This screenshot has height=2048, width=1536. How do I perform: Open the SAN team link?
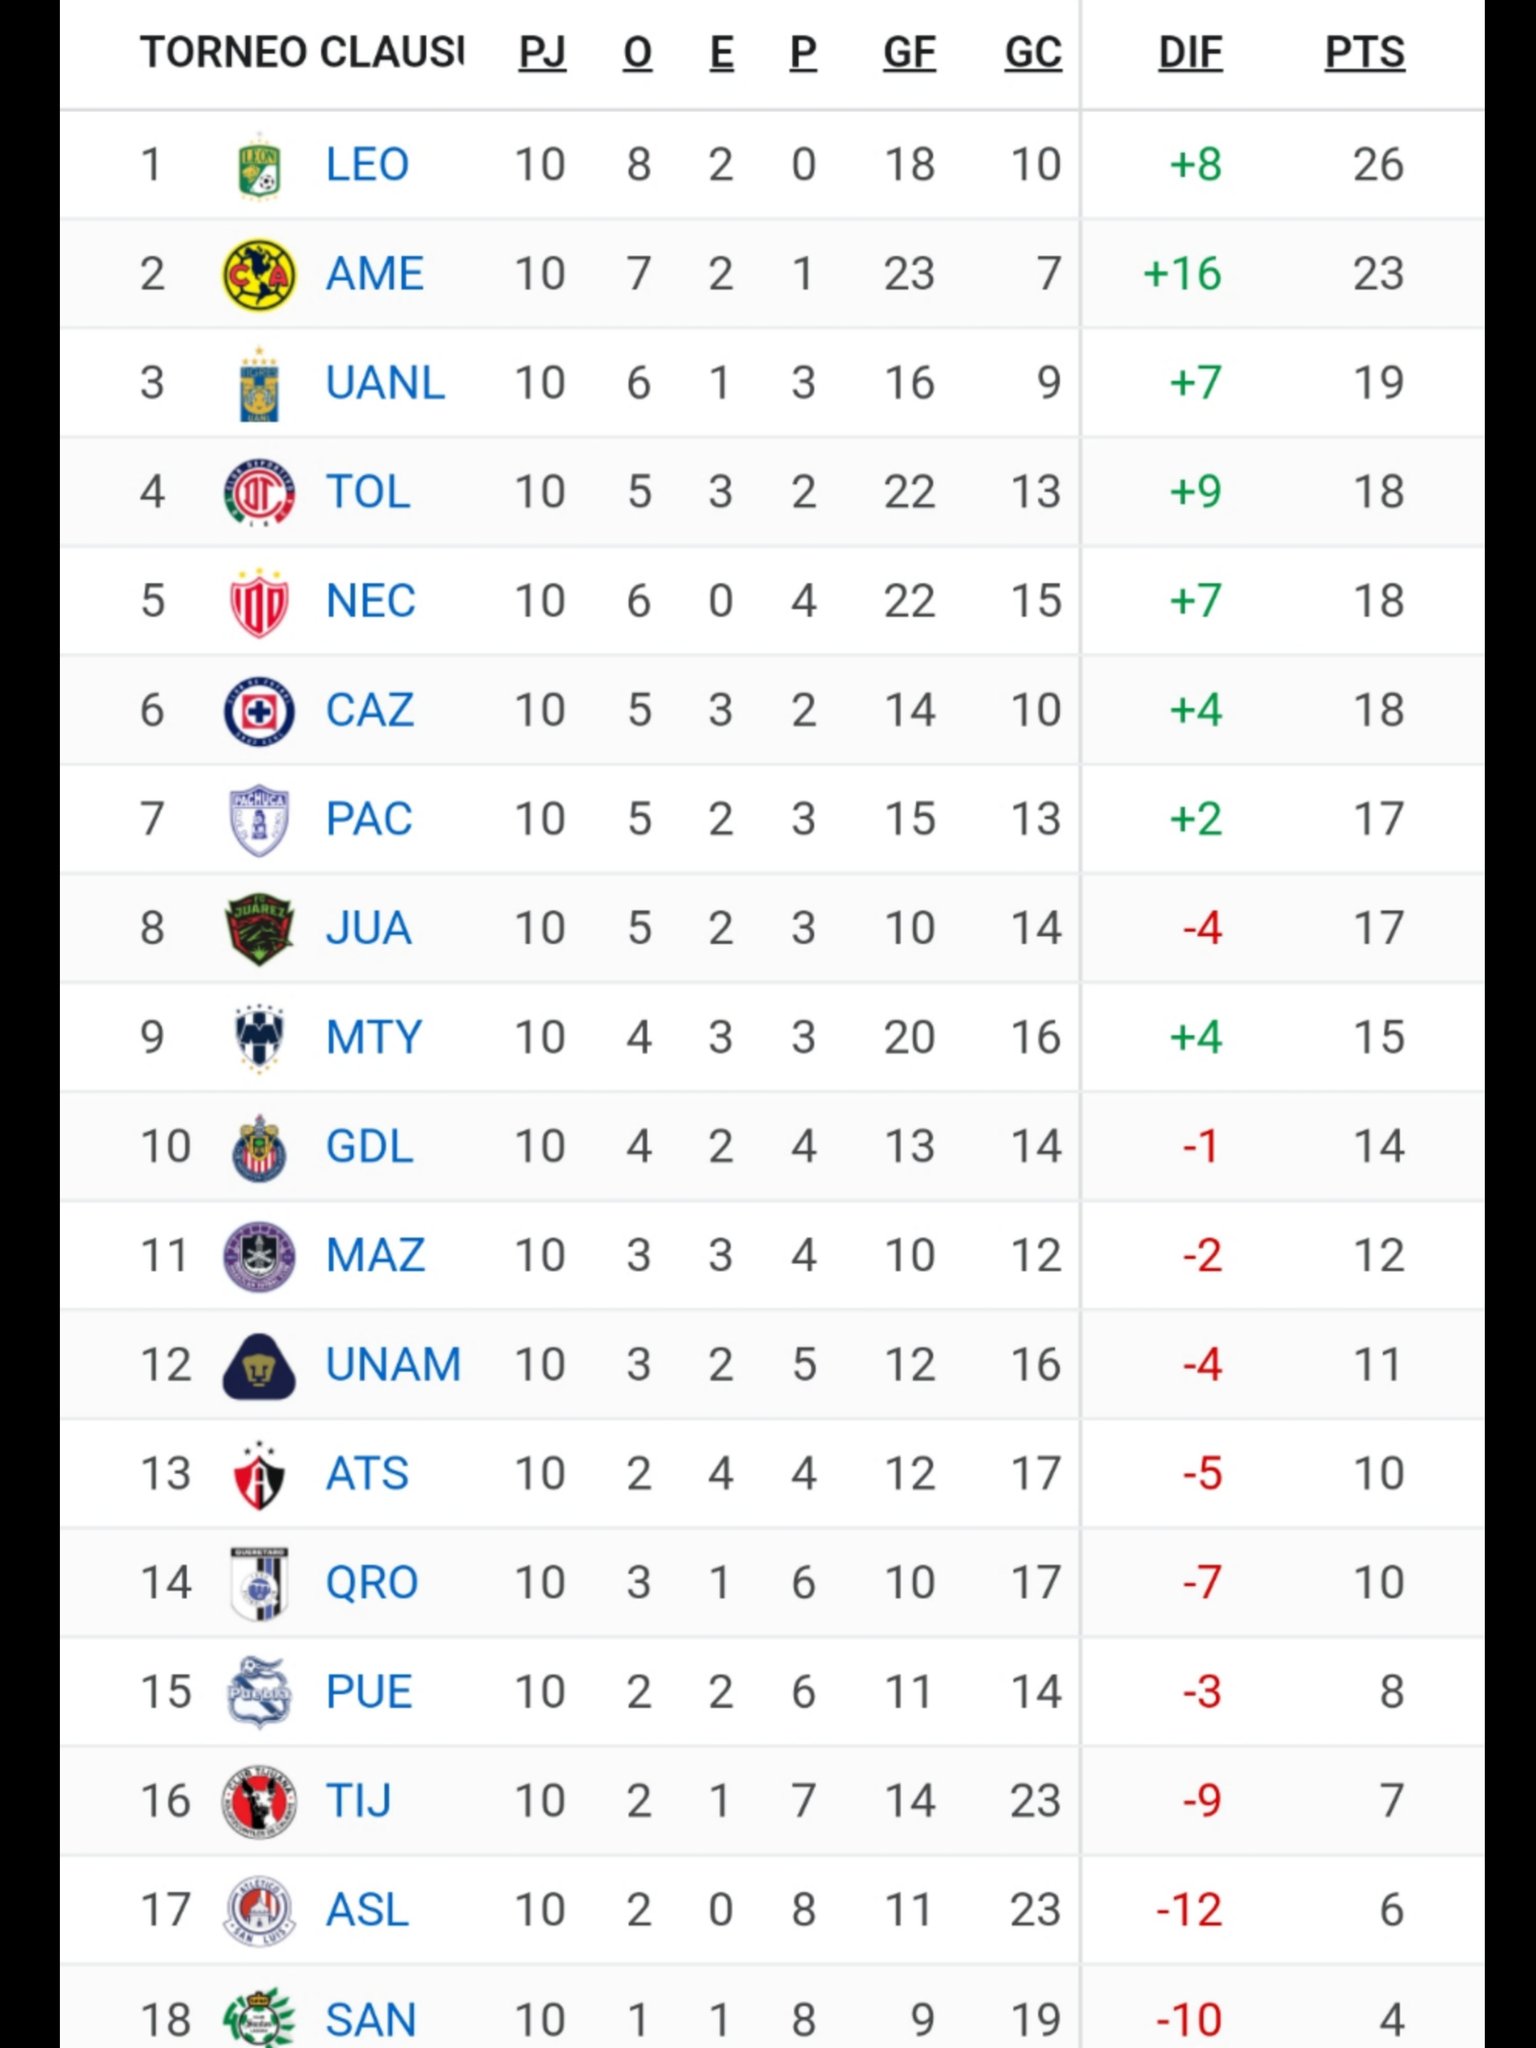[x=370, y=2020]
